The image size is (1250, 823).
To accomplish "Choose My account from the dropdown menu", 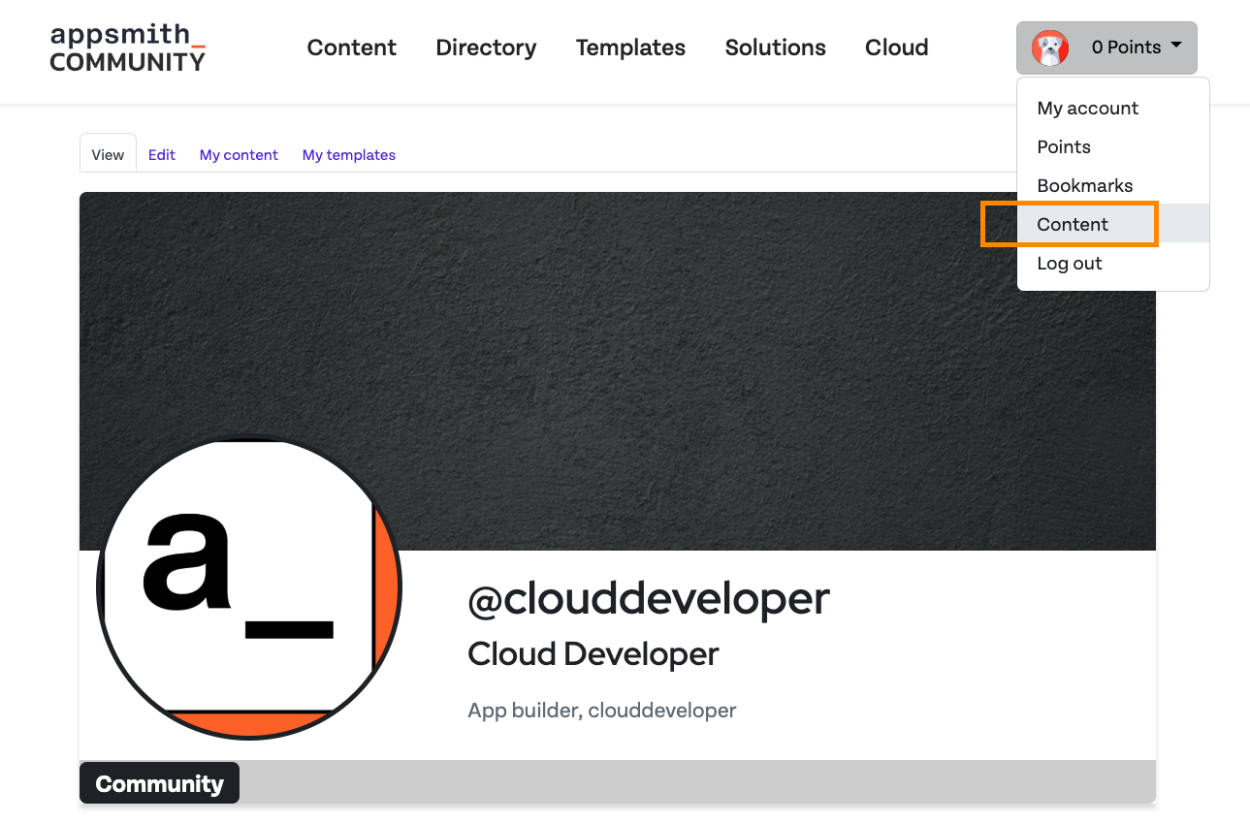I will 1113,108.
